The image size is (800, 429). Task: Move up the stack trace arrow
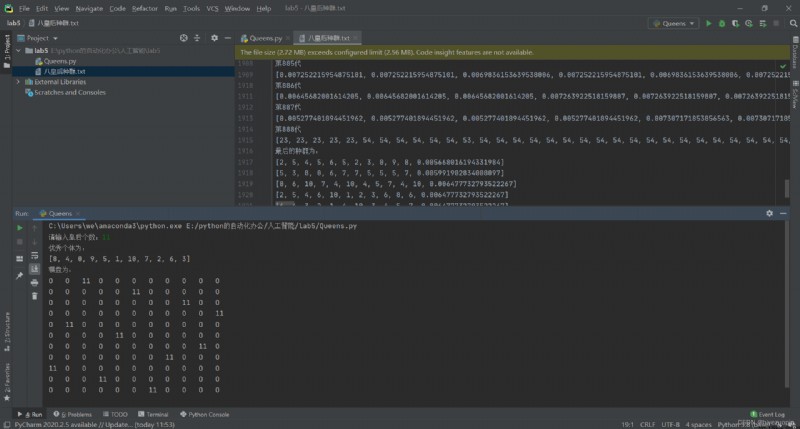click(35, 228)
